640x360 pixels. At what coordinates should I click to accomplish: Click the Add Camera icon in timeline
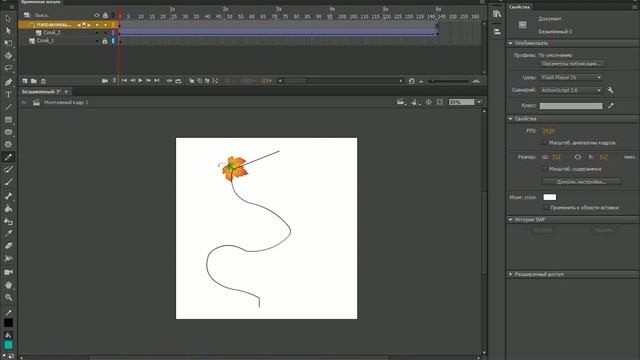105,81
